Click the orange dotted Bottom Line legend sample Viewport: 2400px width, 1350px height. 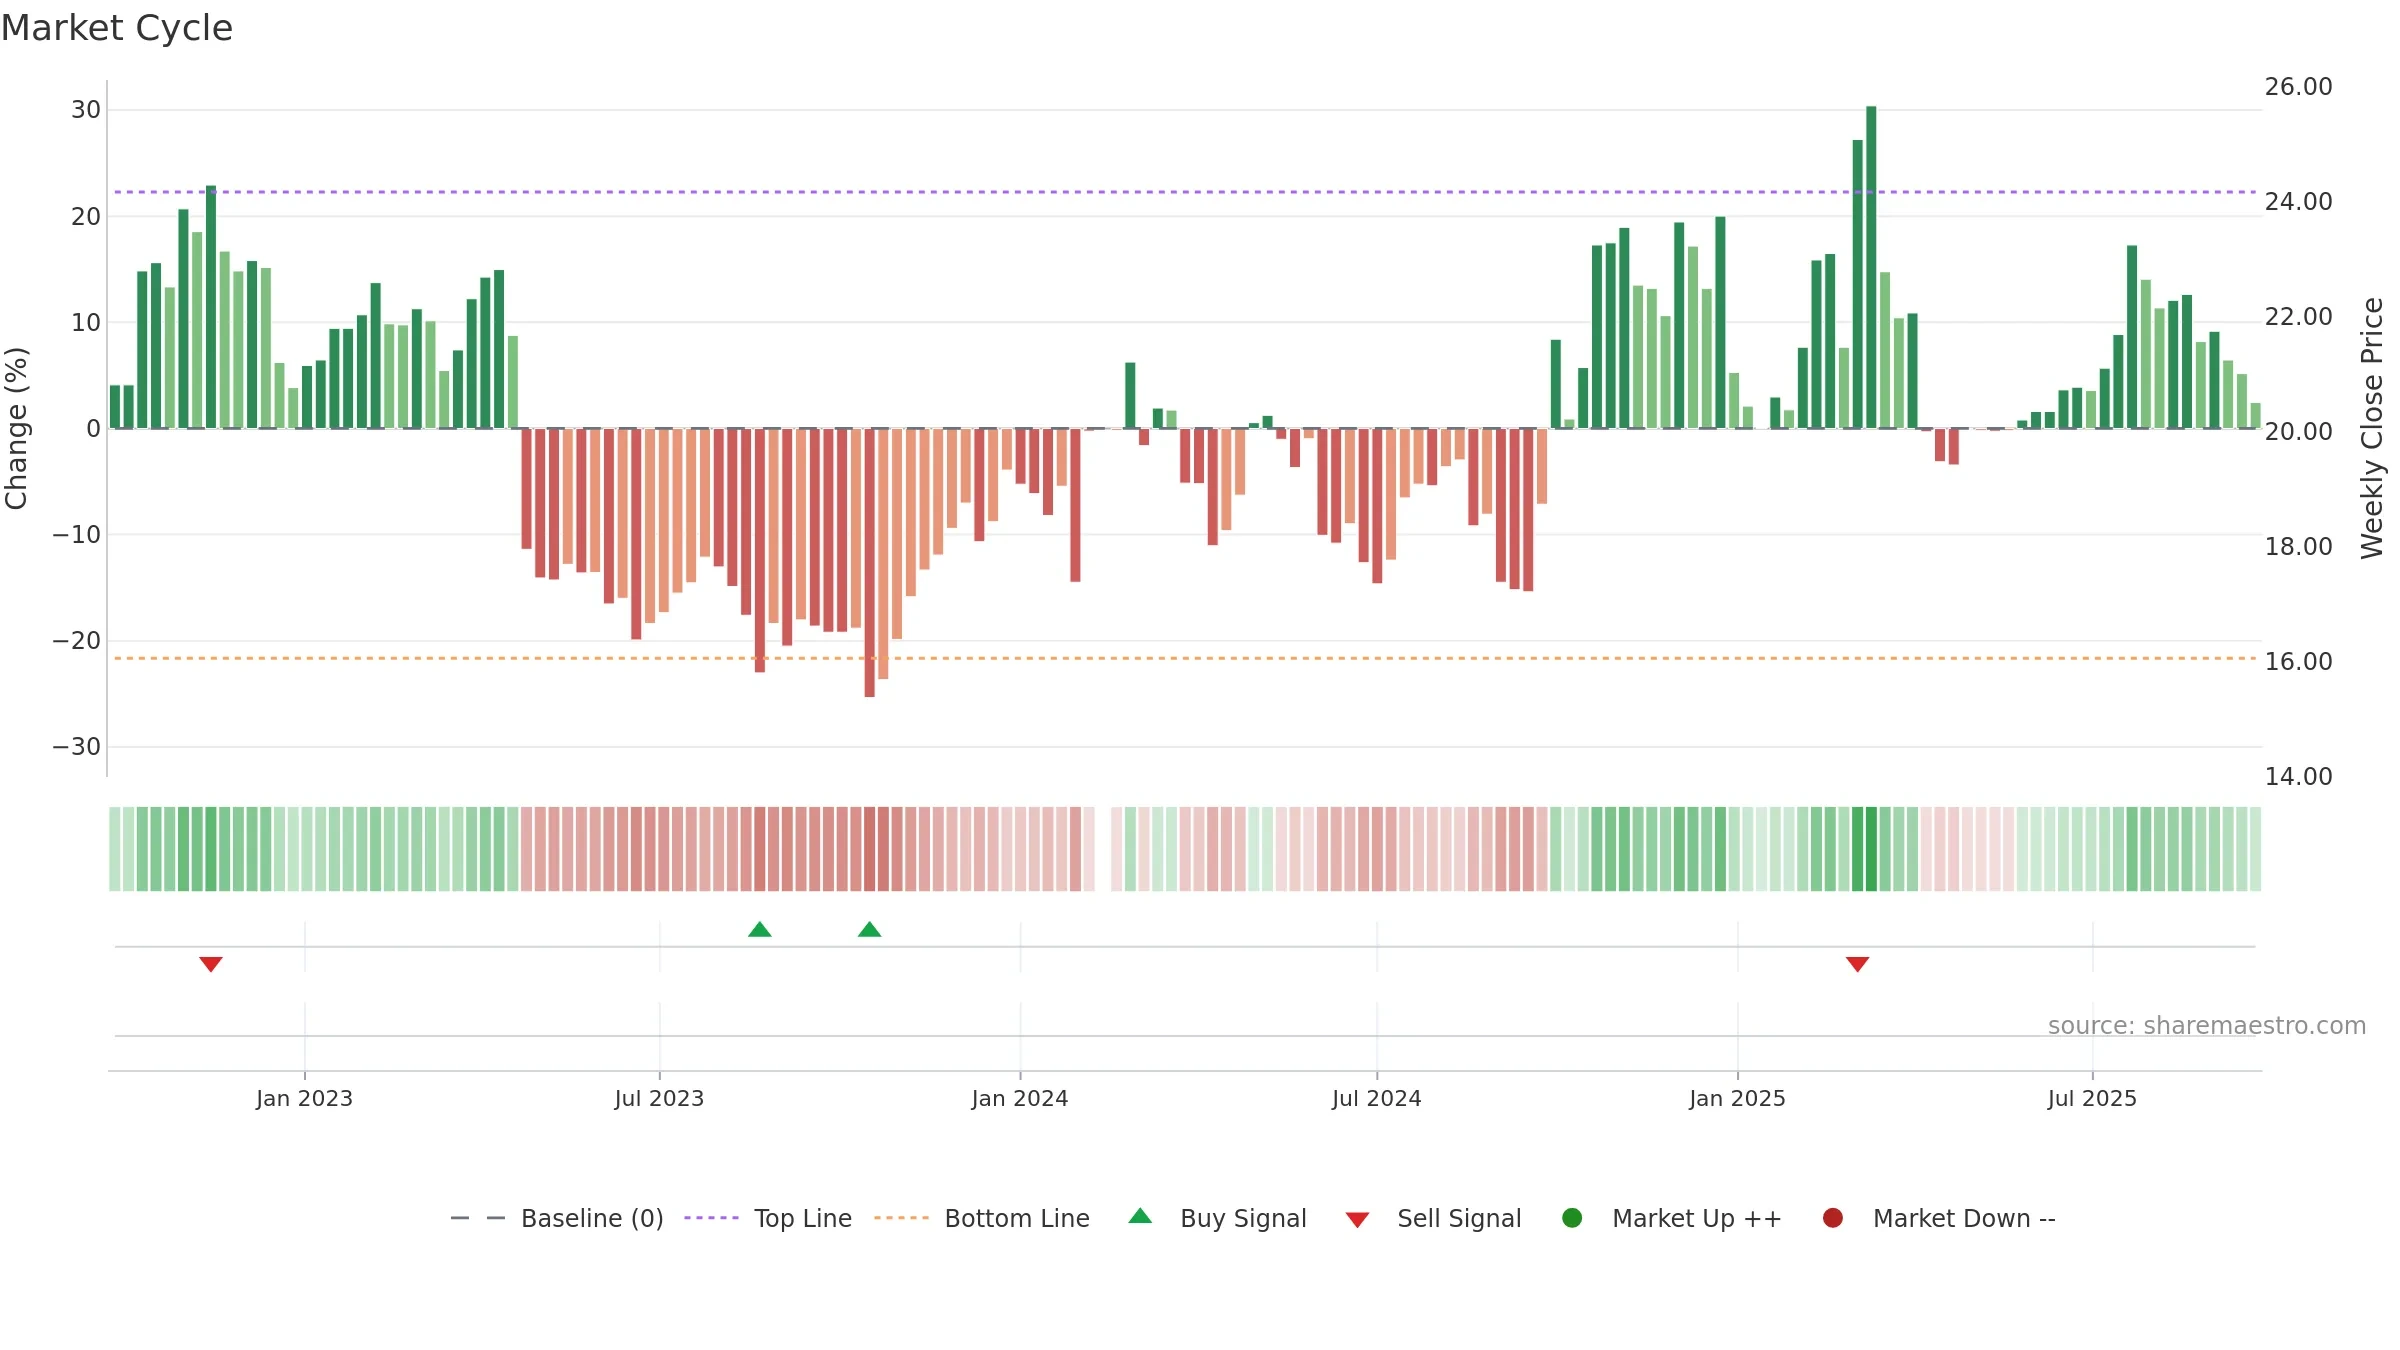click(x=901, y=1218)
